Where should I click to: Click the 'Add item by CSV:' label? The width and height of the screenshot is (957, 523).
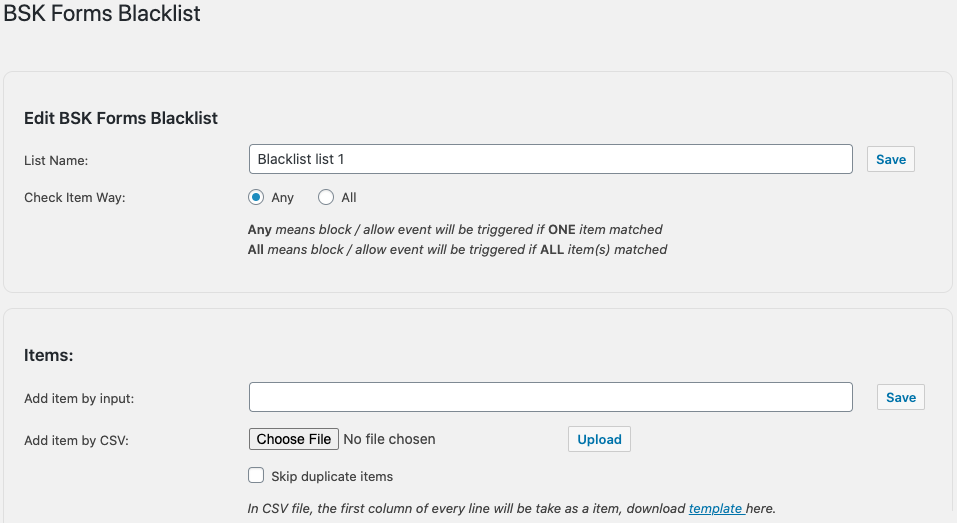(76, 441)
